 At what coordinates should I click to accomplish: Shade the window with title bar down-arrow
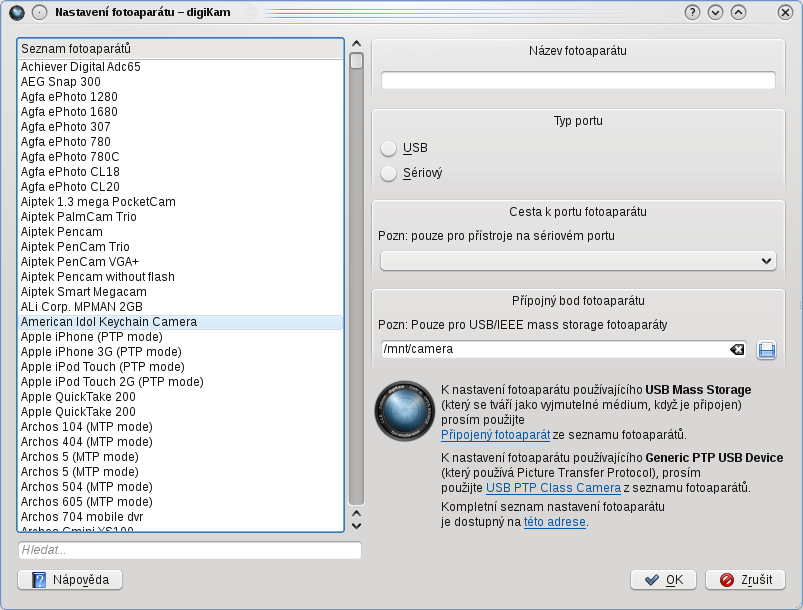coord(715,12)
